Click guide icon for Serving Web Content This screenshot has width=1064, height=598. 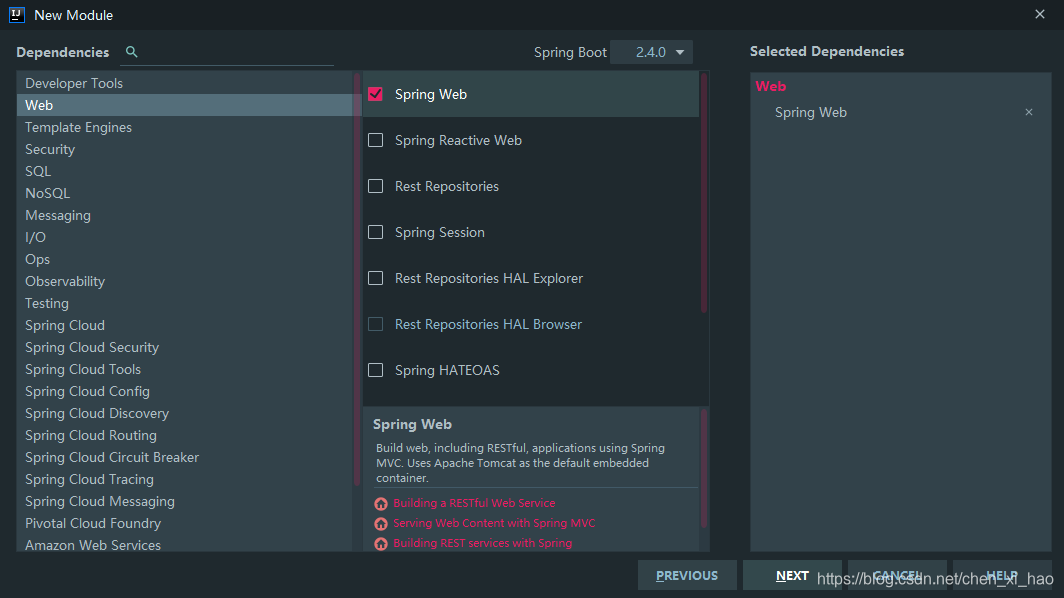[x=381, y=524]
